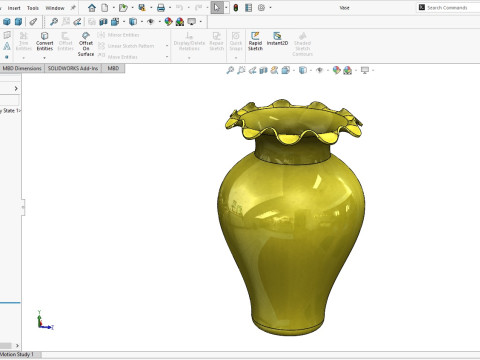Click Previous View in the second-row toolbar
This screenshot has height=360, width=480.
(77, 22)
